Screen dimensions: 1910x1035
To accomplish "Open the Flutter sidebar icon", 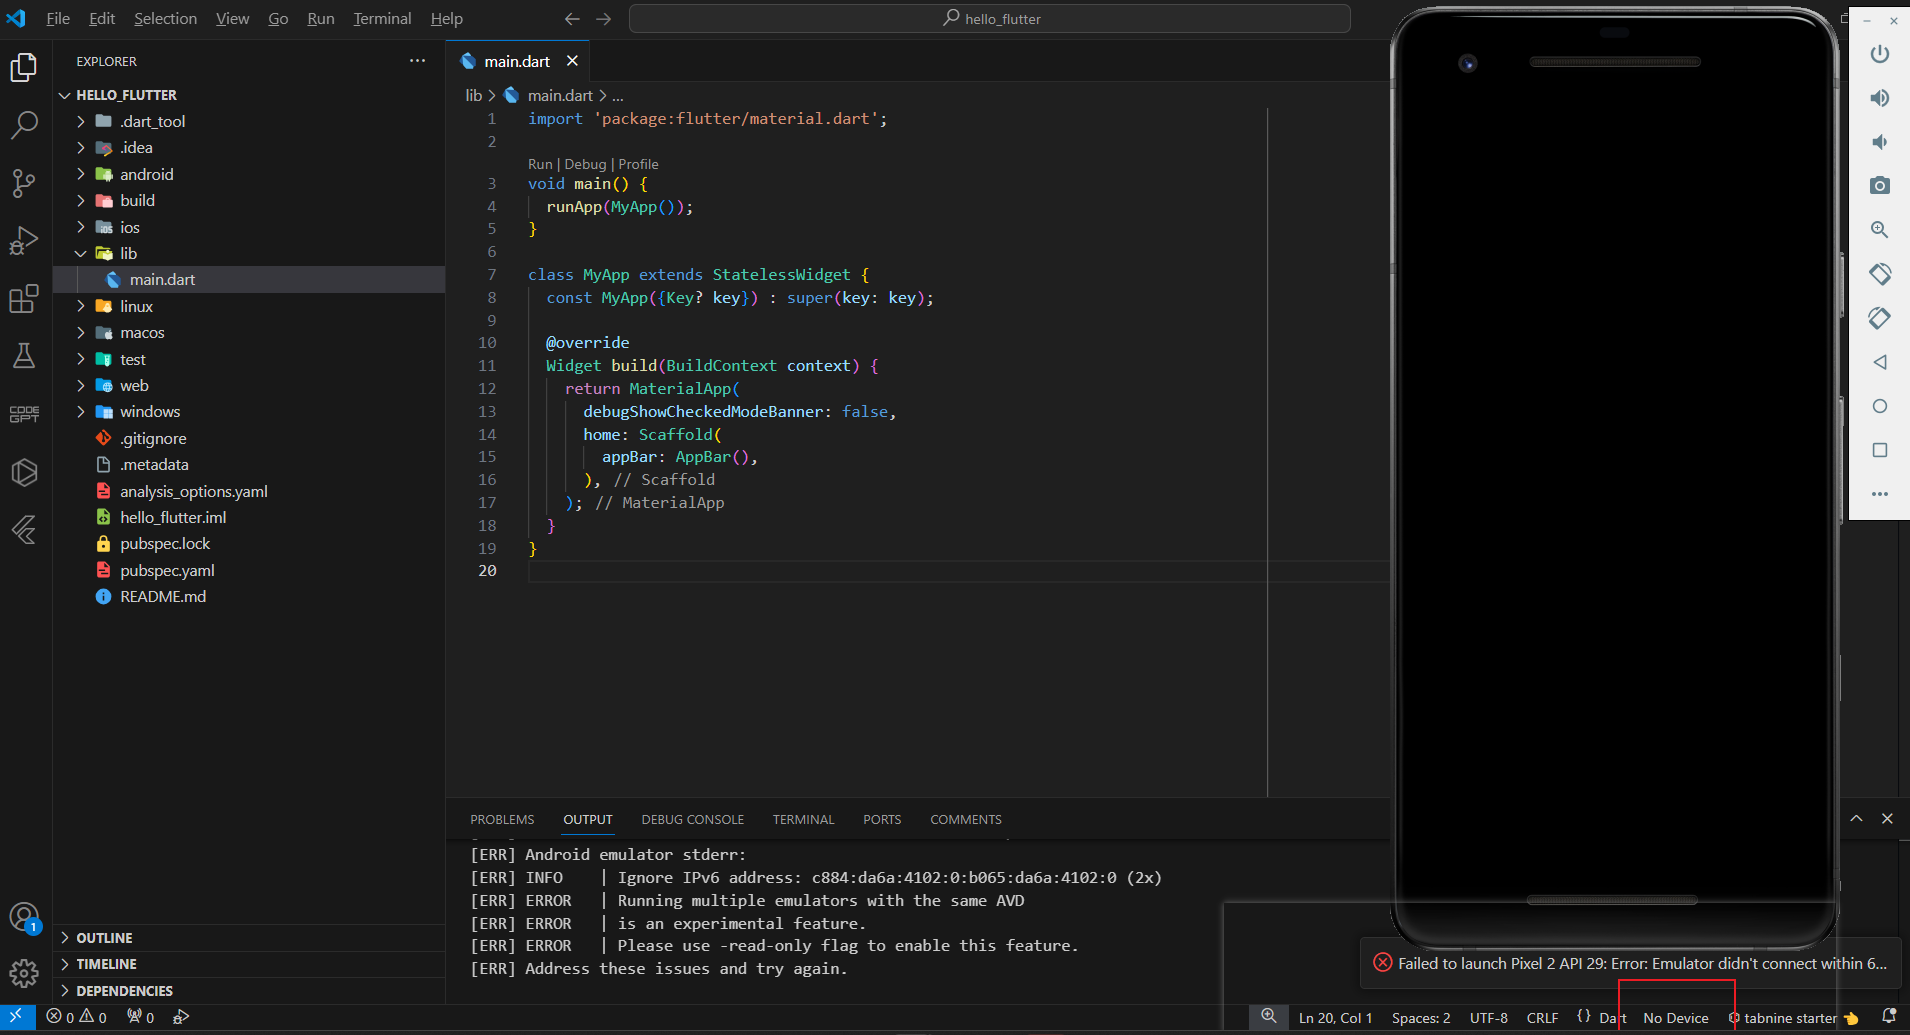I will [x=24, y=530].
